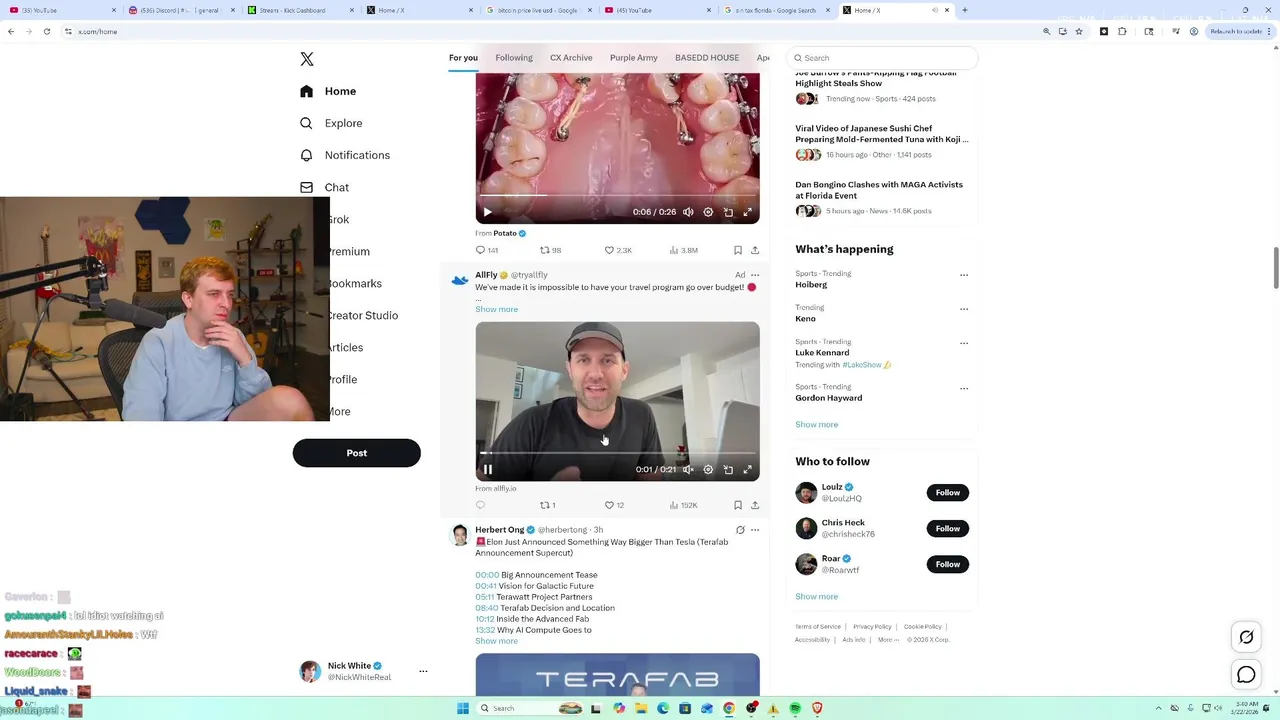Image resolution: width=1280 pixels, height=720 pixels.
Task: Switch to the Kick Dashboard browser tab
Action: 299,10
